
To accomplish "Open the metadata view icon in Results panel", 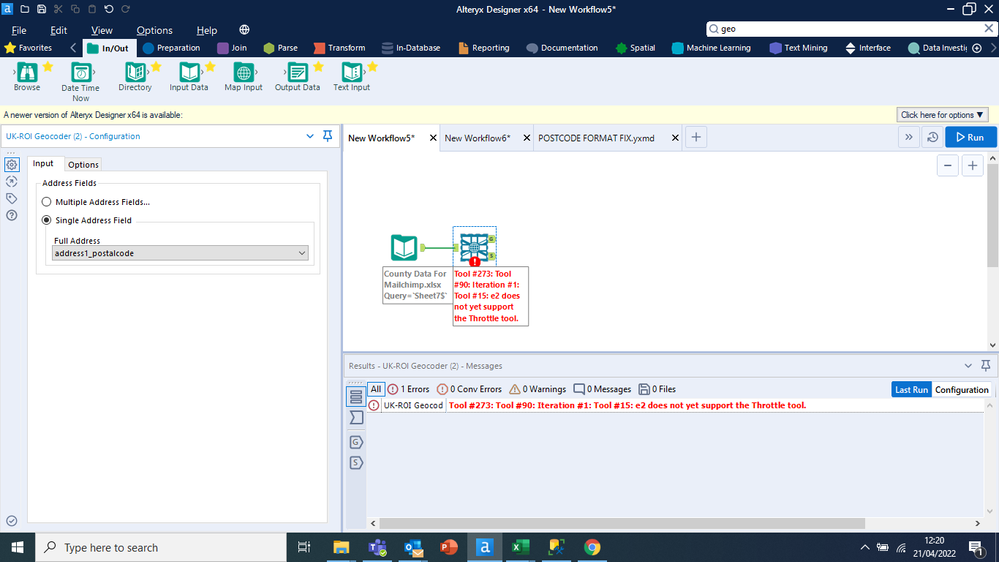I will tap(356, 417).
